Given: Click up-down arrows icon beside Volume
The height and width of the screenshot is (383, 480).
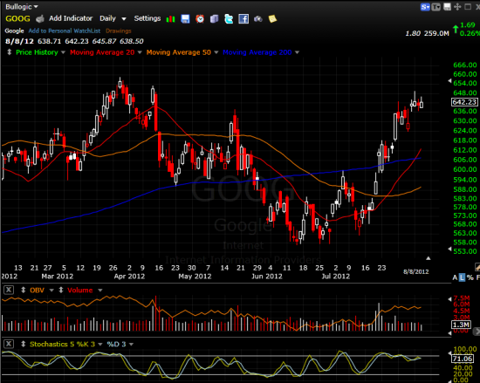Looking at the screenshot, I should (x=61, y=290).
